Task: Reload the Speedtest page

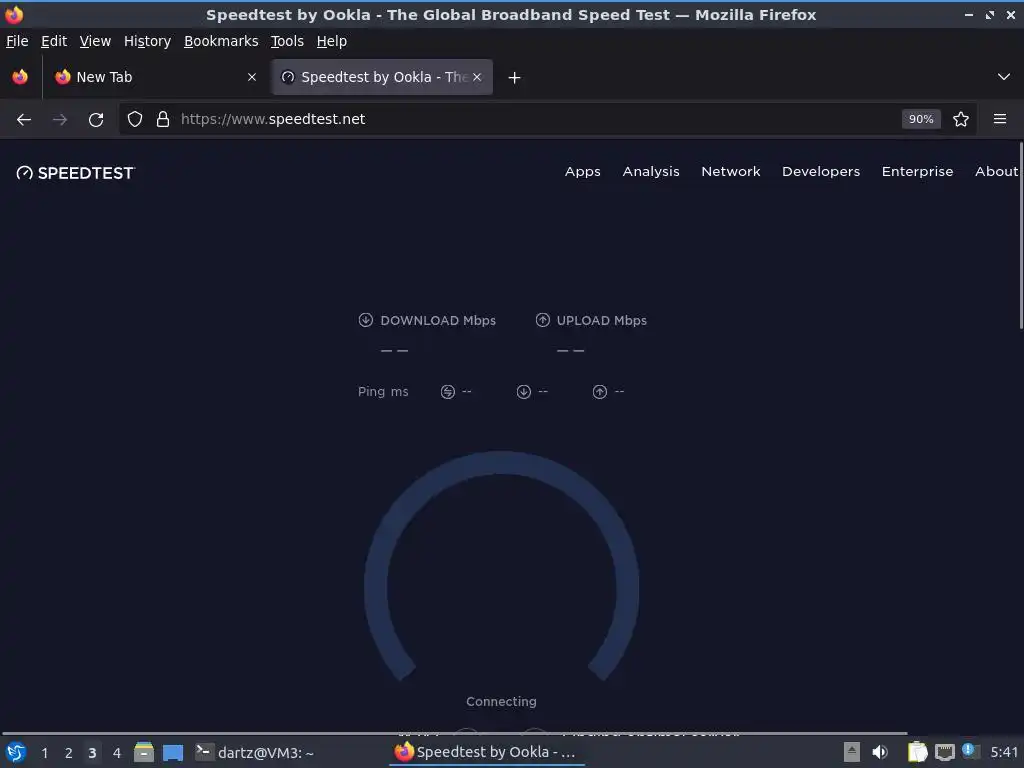Action: [96, 120]
